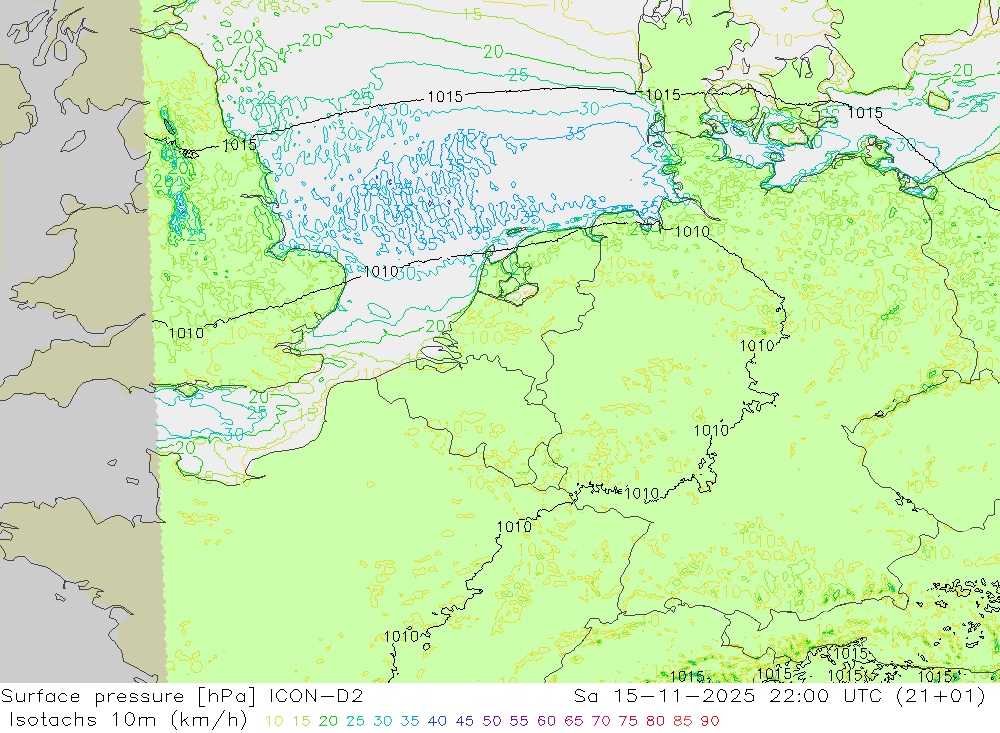
Task: Select the 25 value in the bottom legend
Action: (x=355, y=721)
